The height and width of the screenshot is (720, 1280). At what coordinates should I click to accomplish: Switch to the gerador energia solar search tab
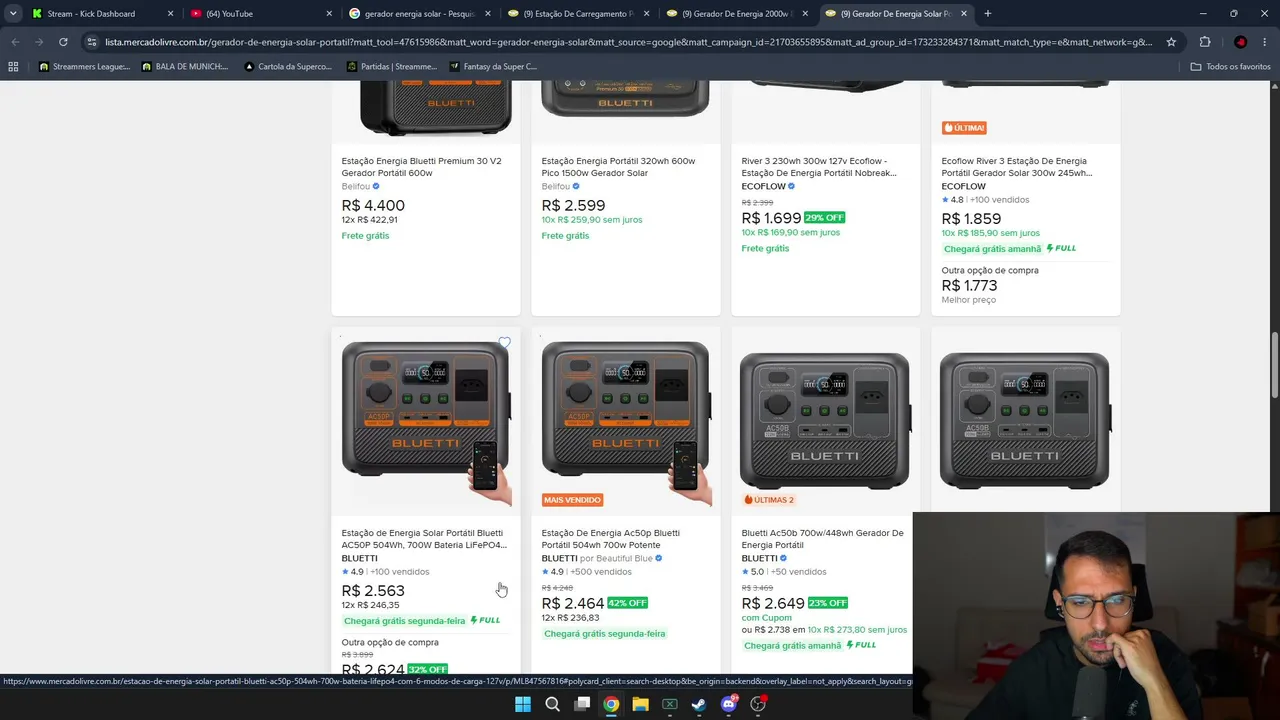[x=420, y=14]
